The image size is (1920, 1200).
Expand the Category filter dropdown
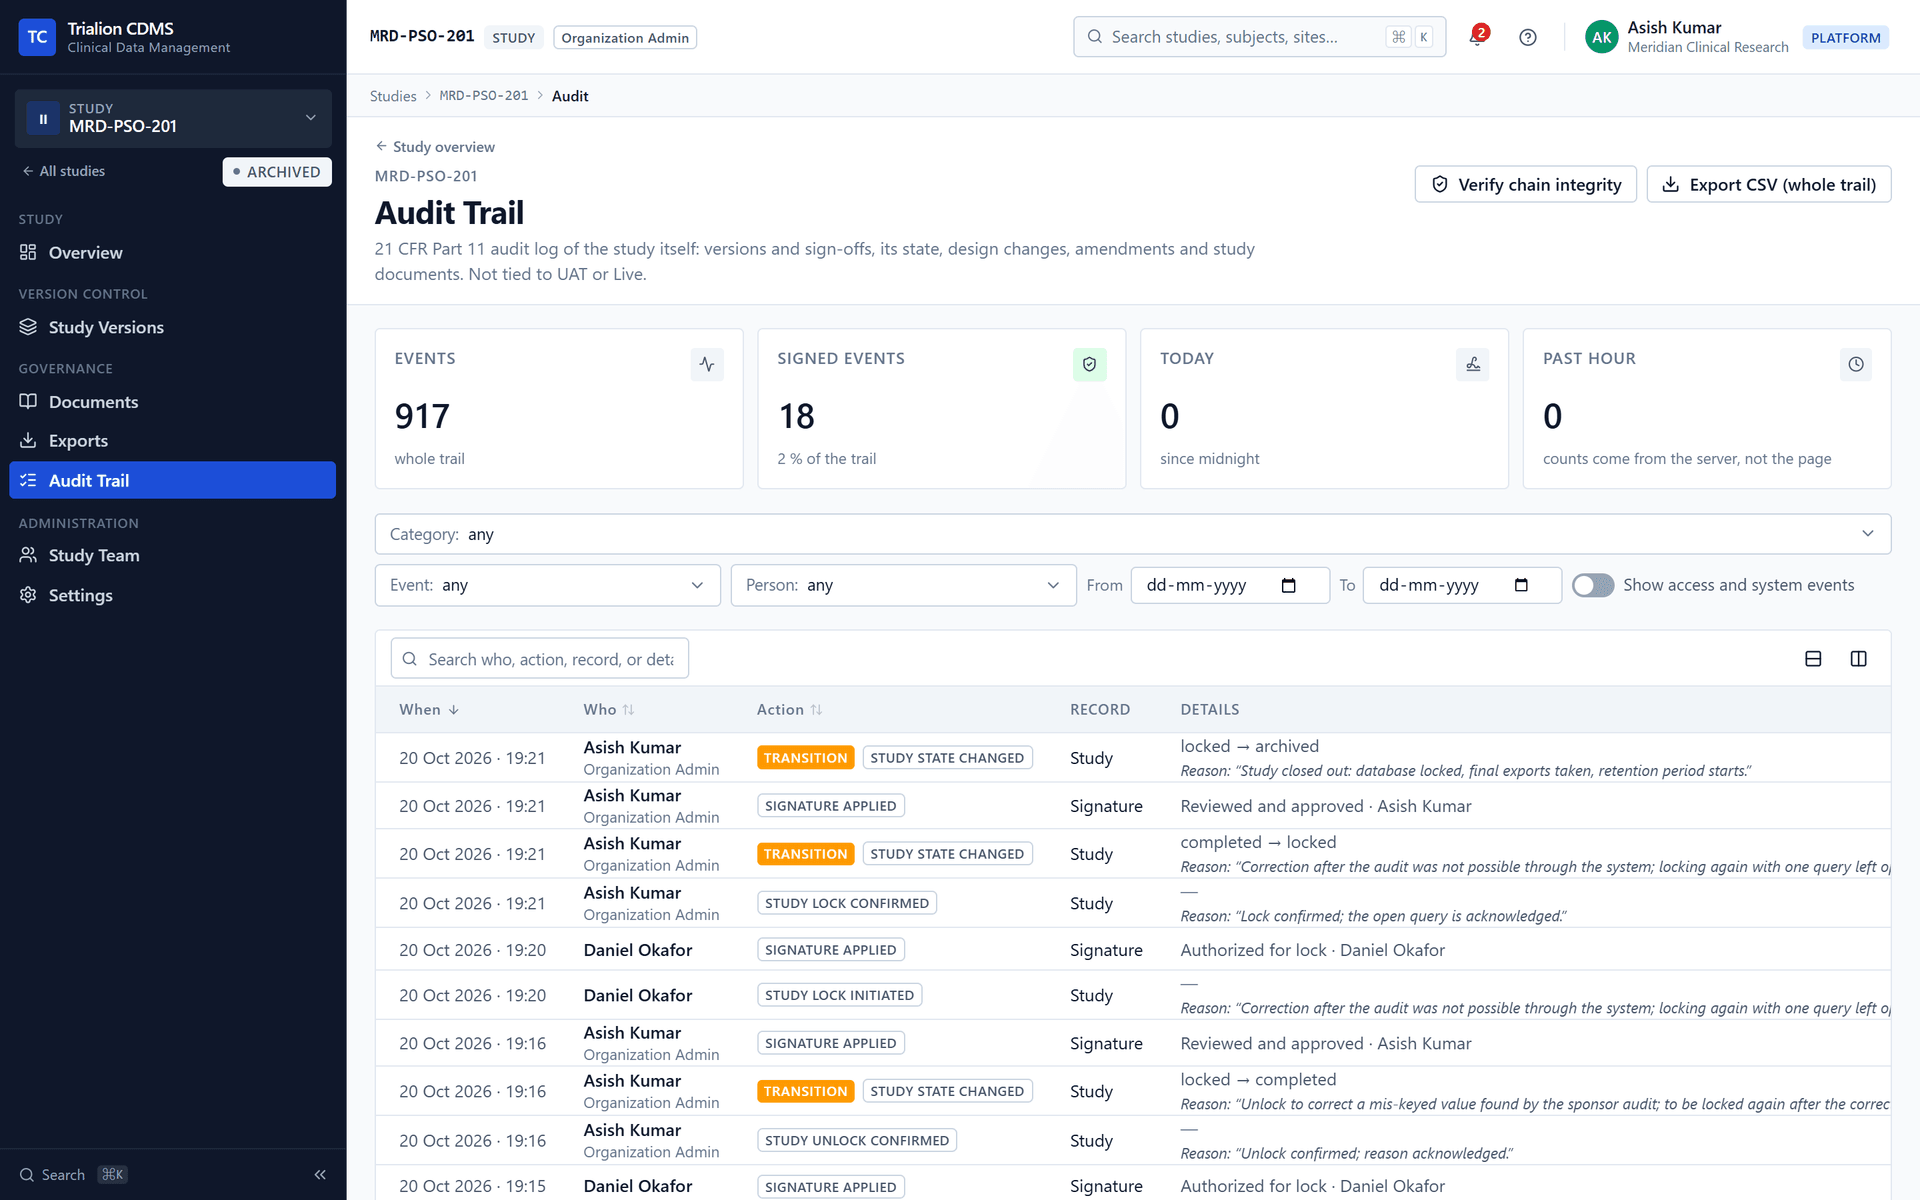tap(1132, 534)
